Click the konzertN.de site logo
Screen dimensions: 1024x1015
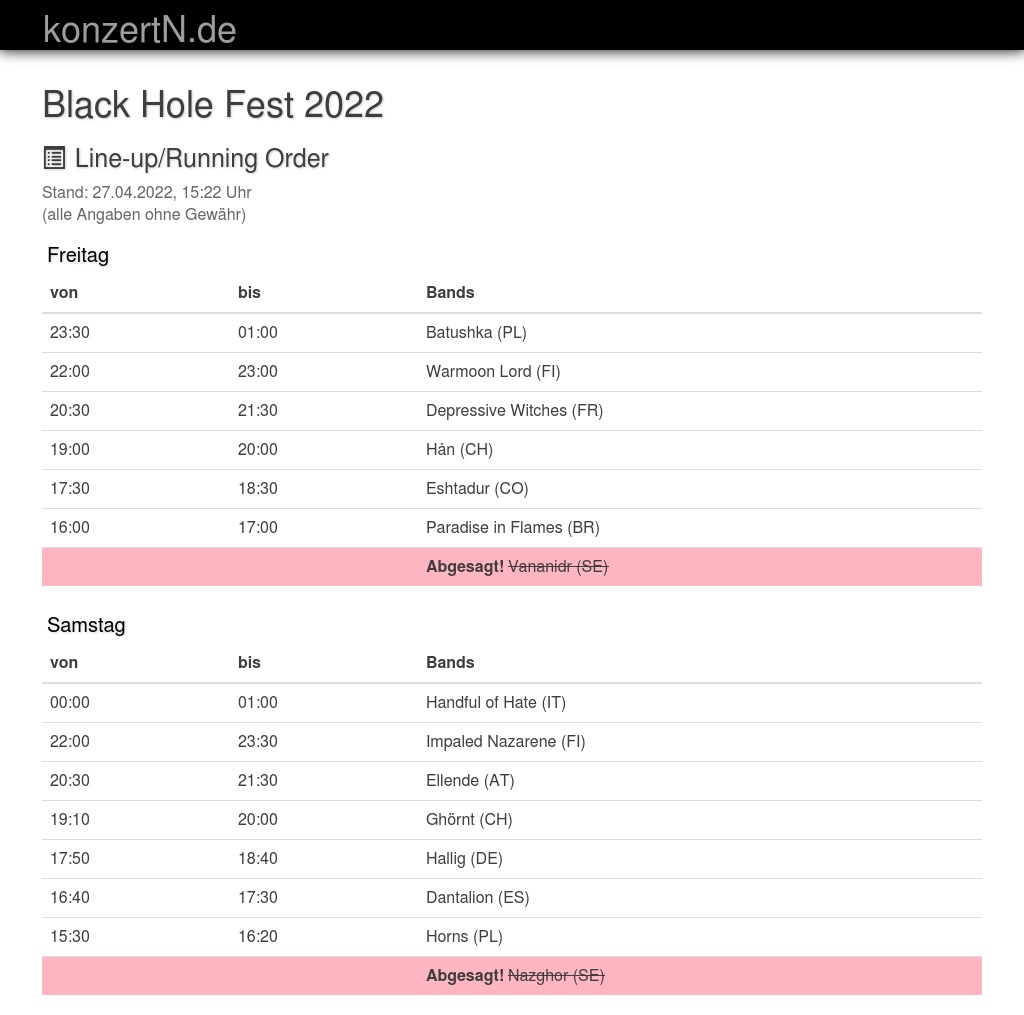(x=139, y=30)
